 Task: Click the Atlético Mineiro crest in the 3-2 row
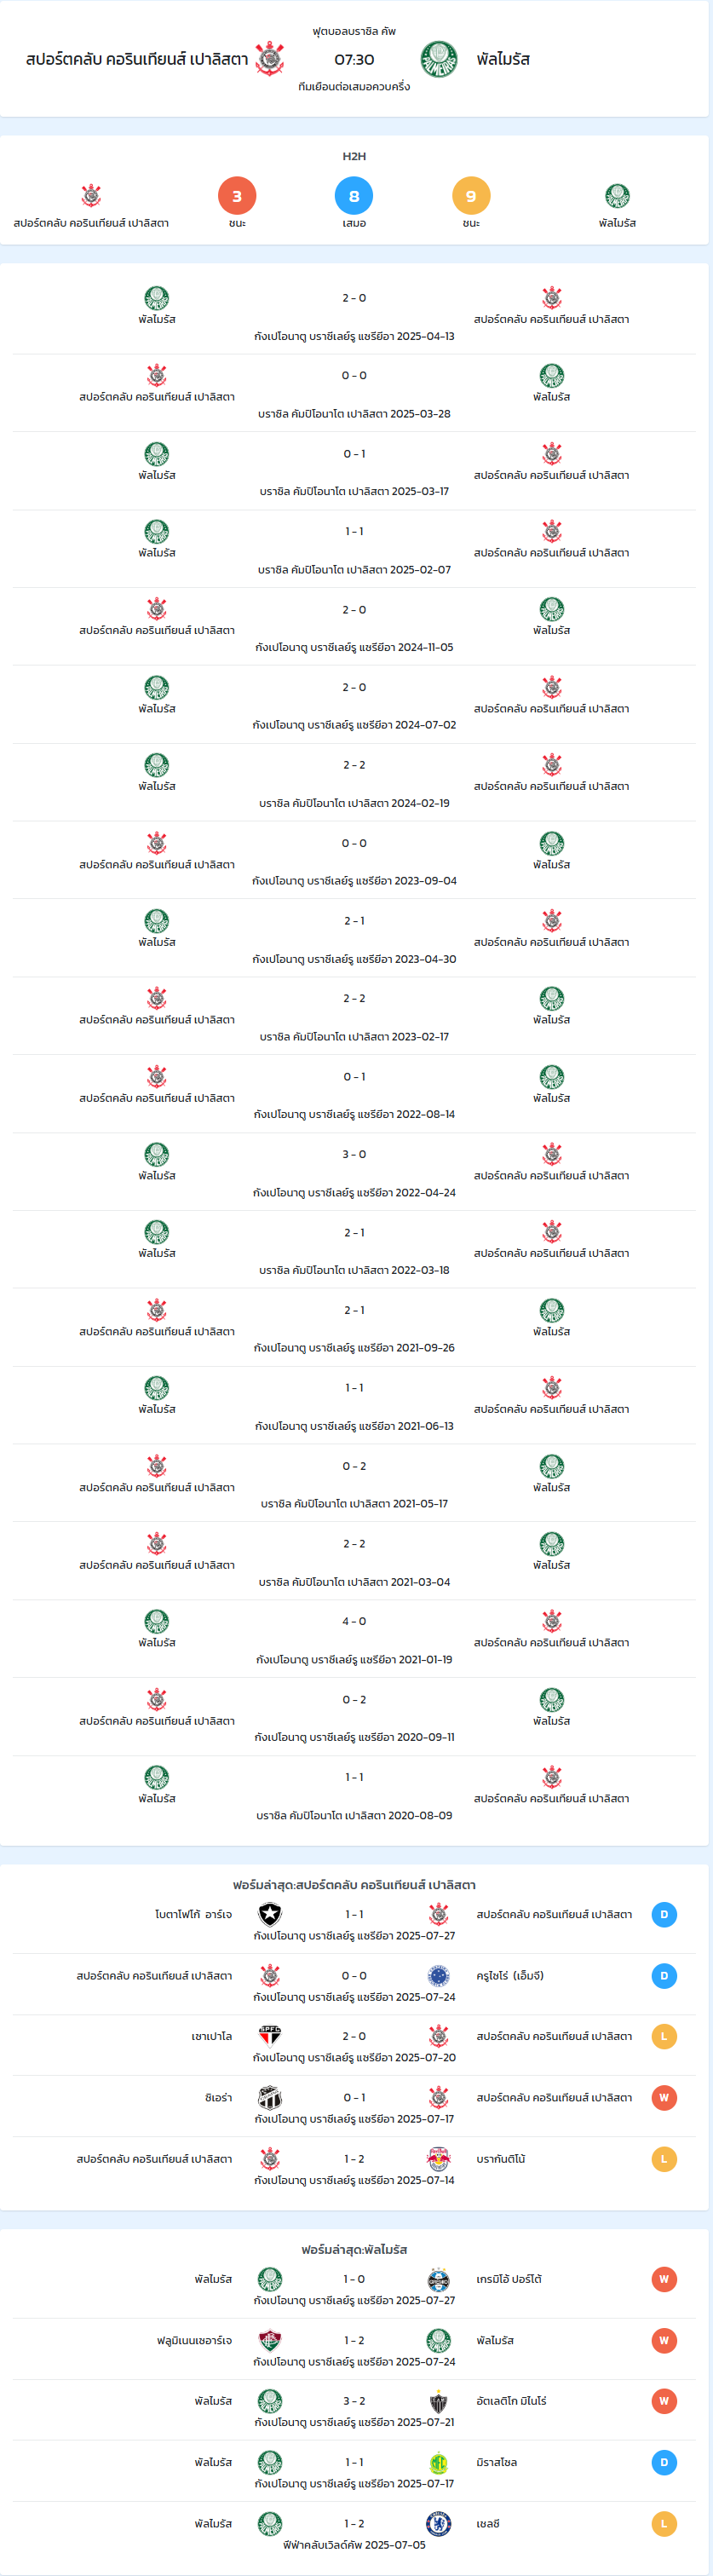[438, 2401]
